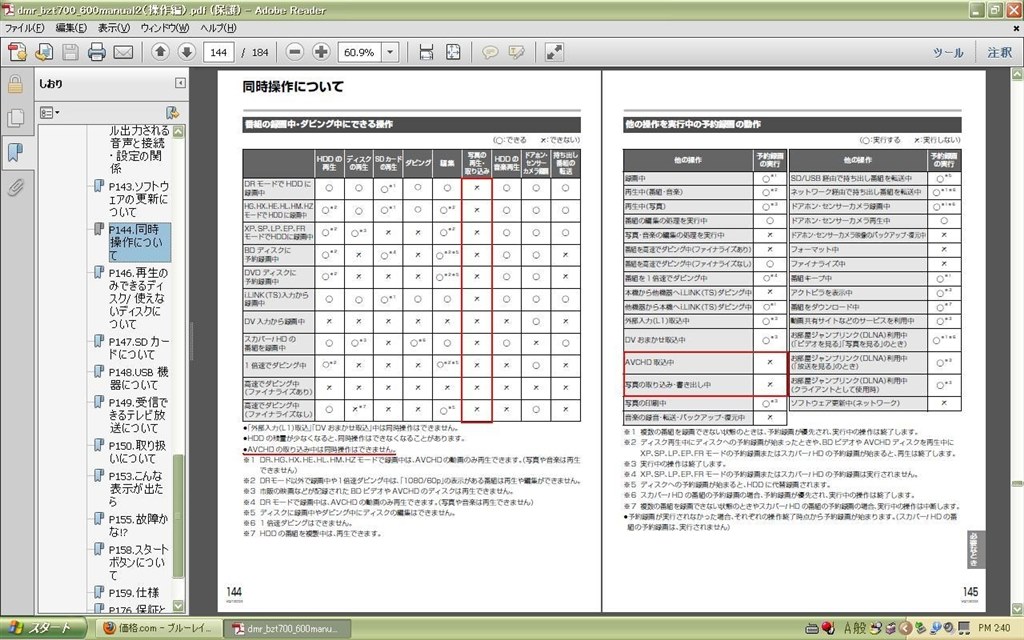Viewport: 1024px width, 640px height.
Task: Click the document vertical scrollbar thumb
Action: 1017,484
